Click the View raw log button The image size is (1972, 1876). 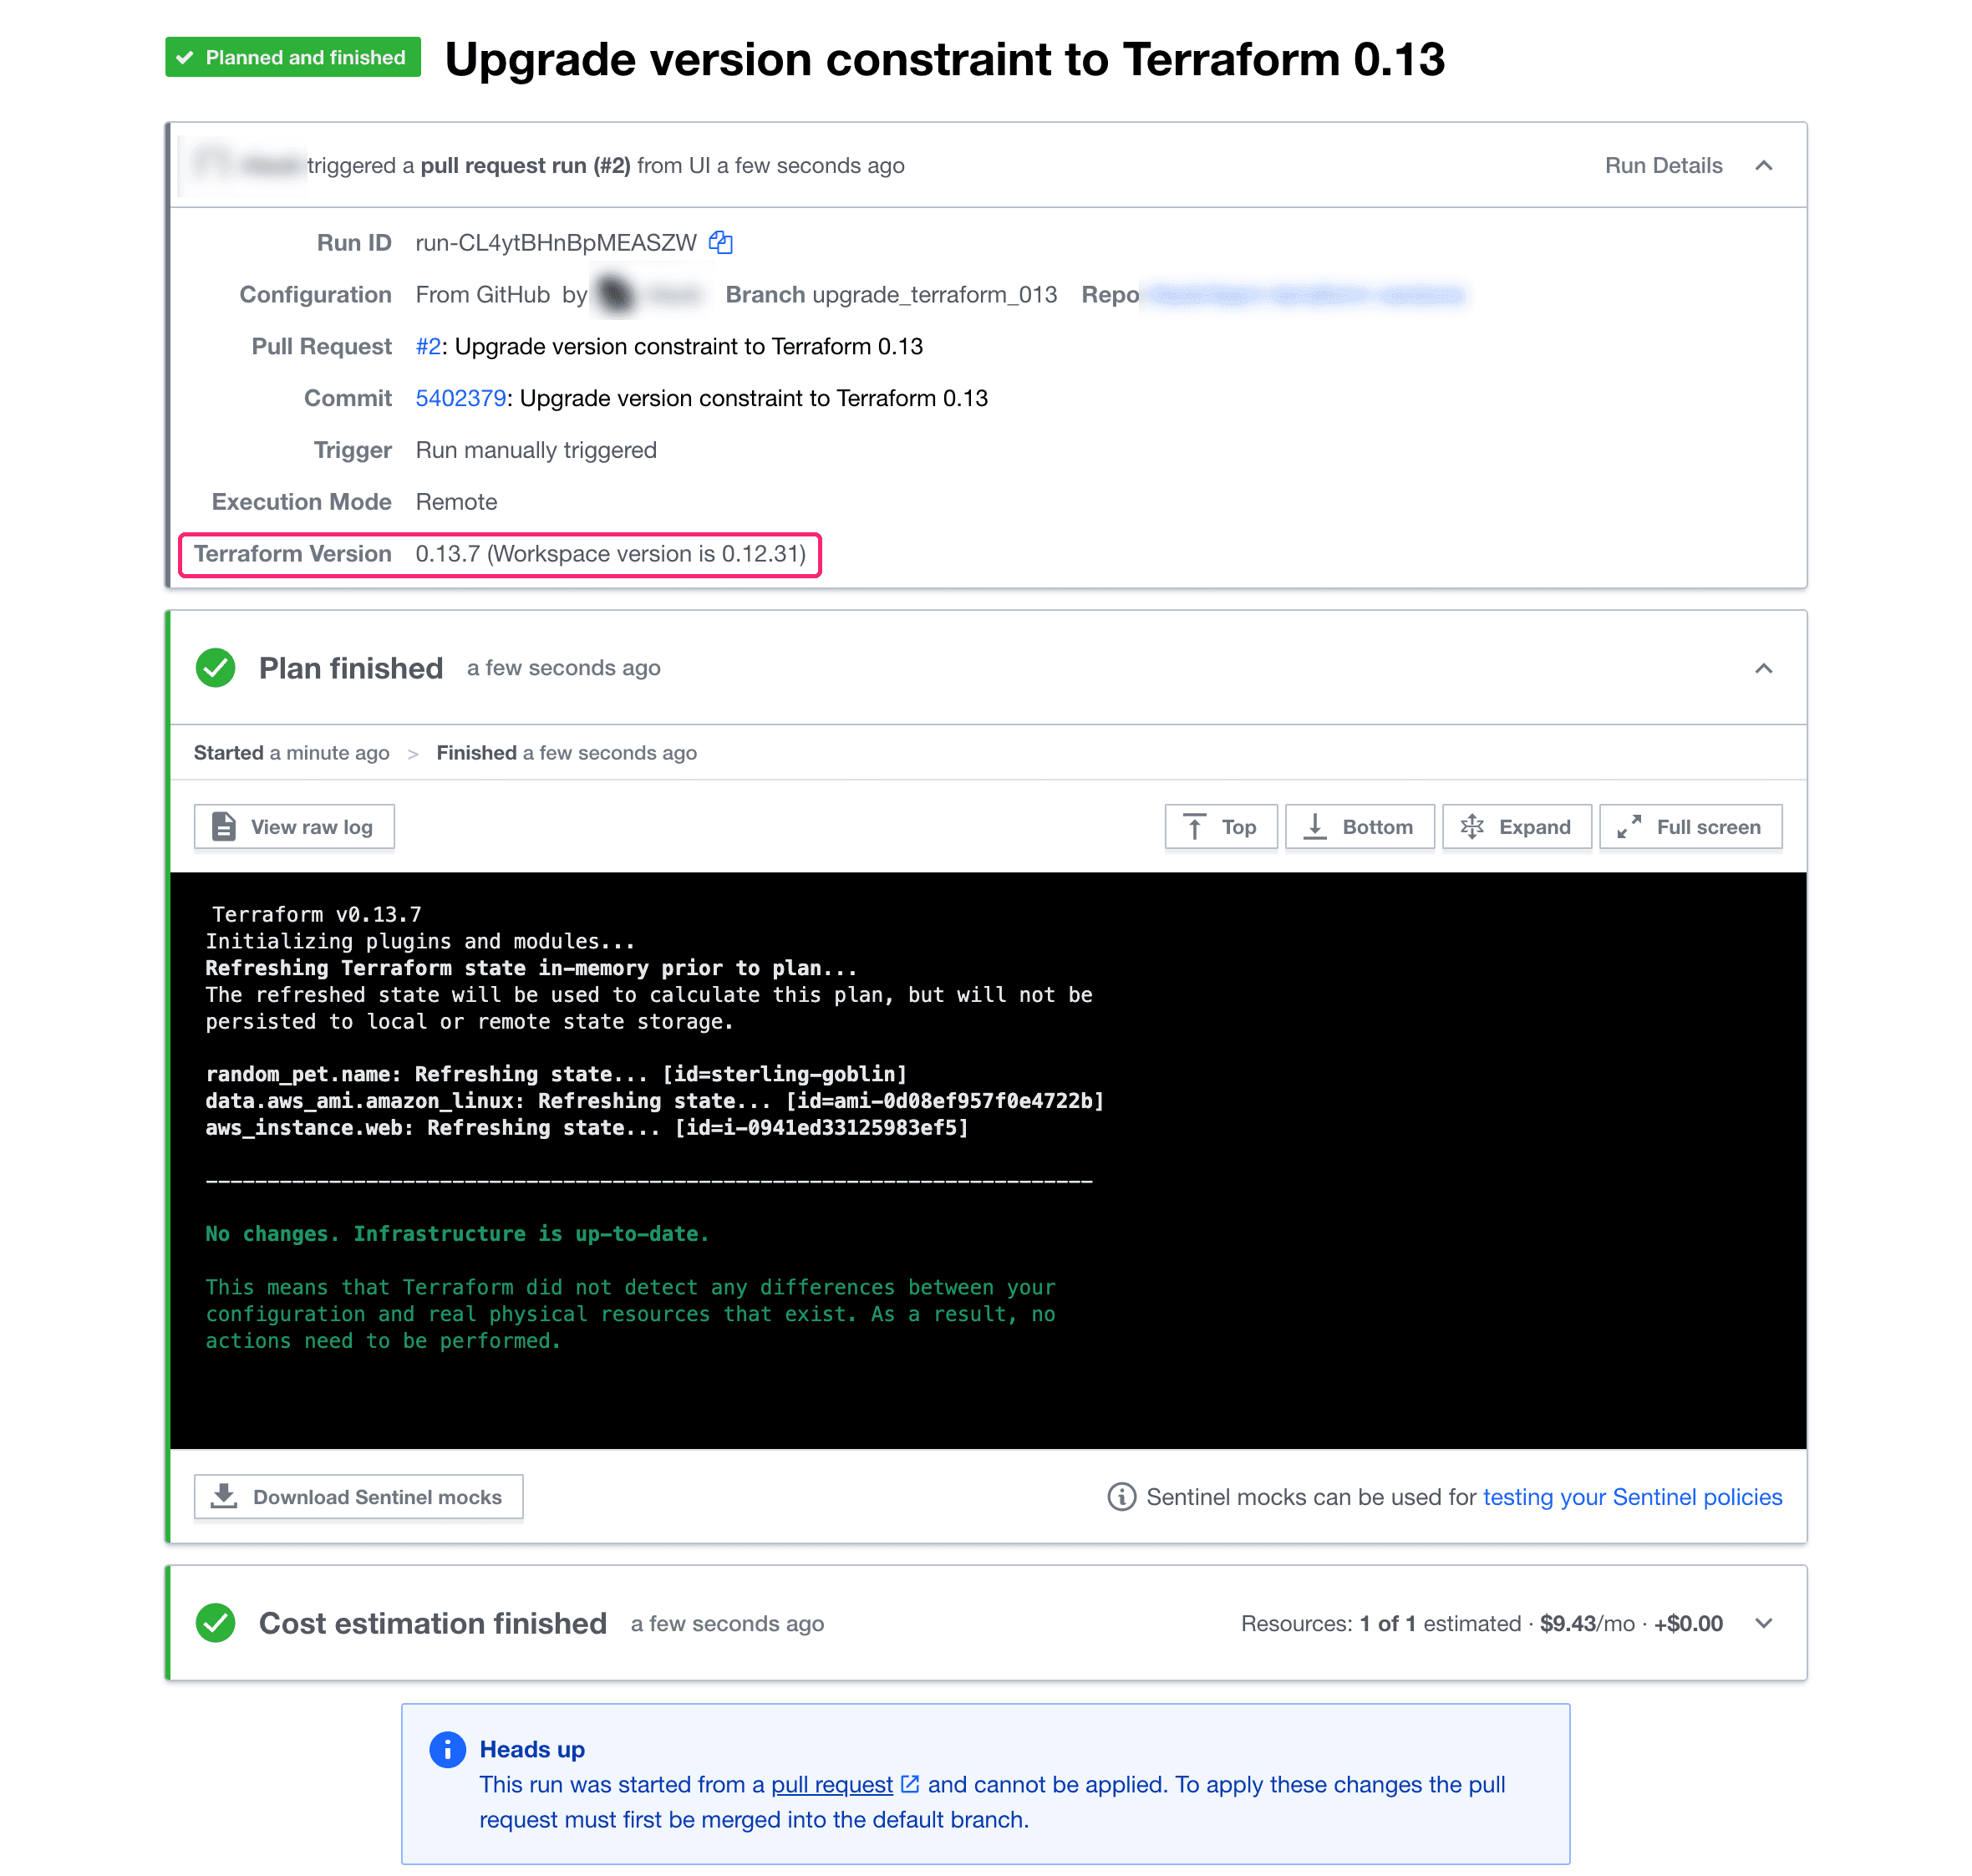click(x=294, y=826)
